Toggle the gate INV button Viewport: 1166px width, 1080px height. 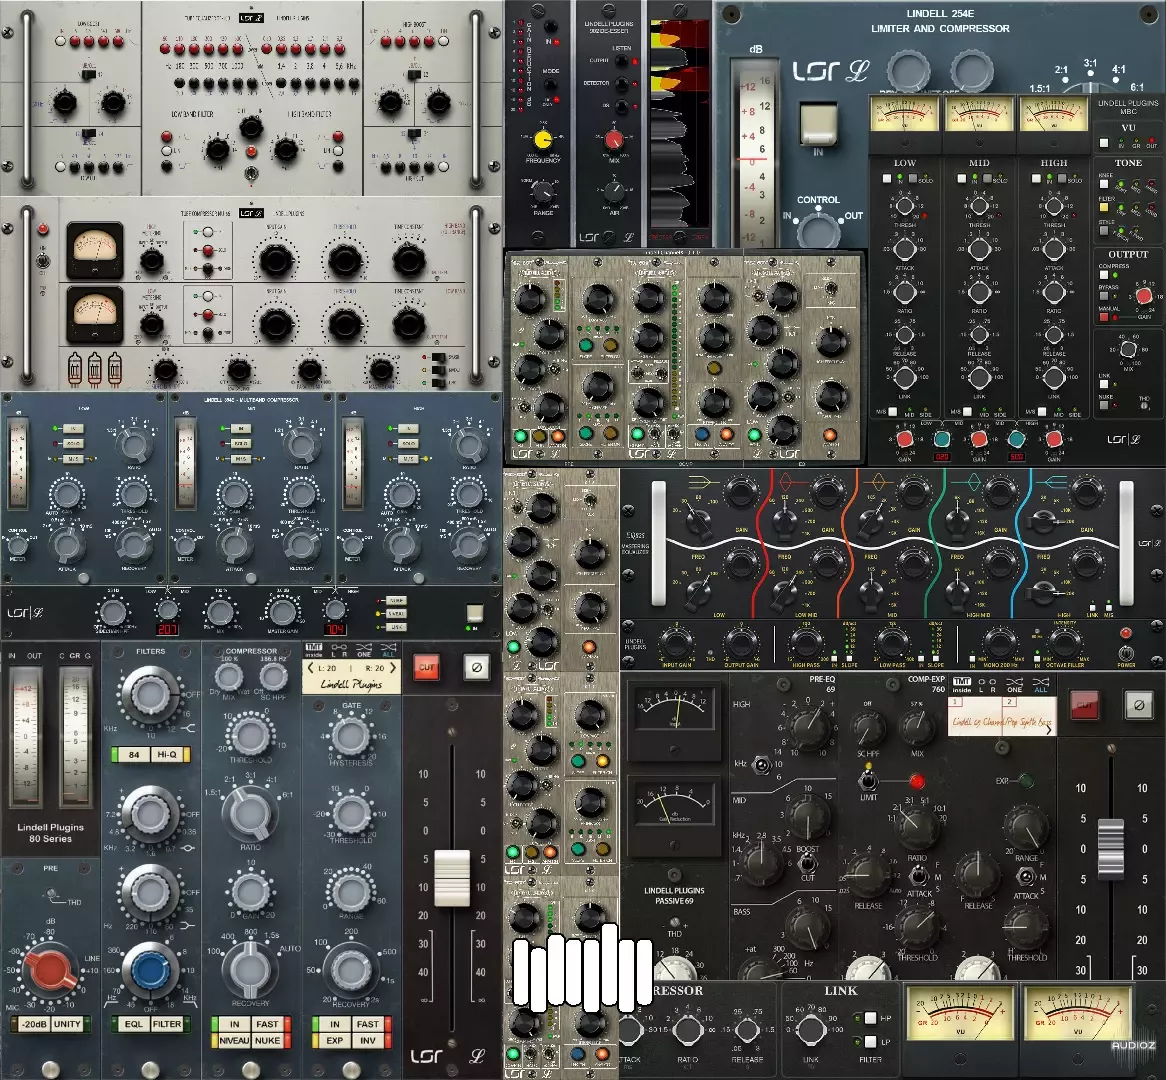coord(367,1041)
